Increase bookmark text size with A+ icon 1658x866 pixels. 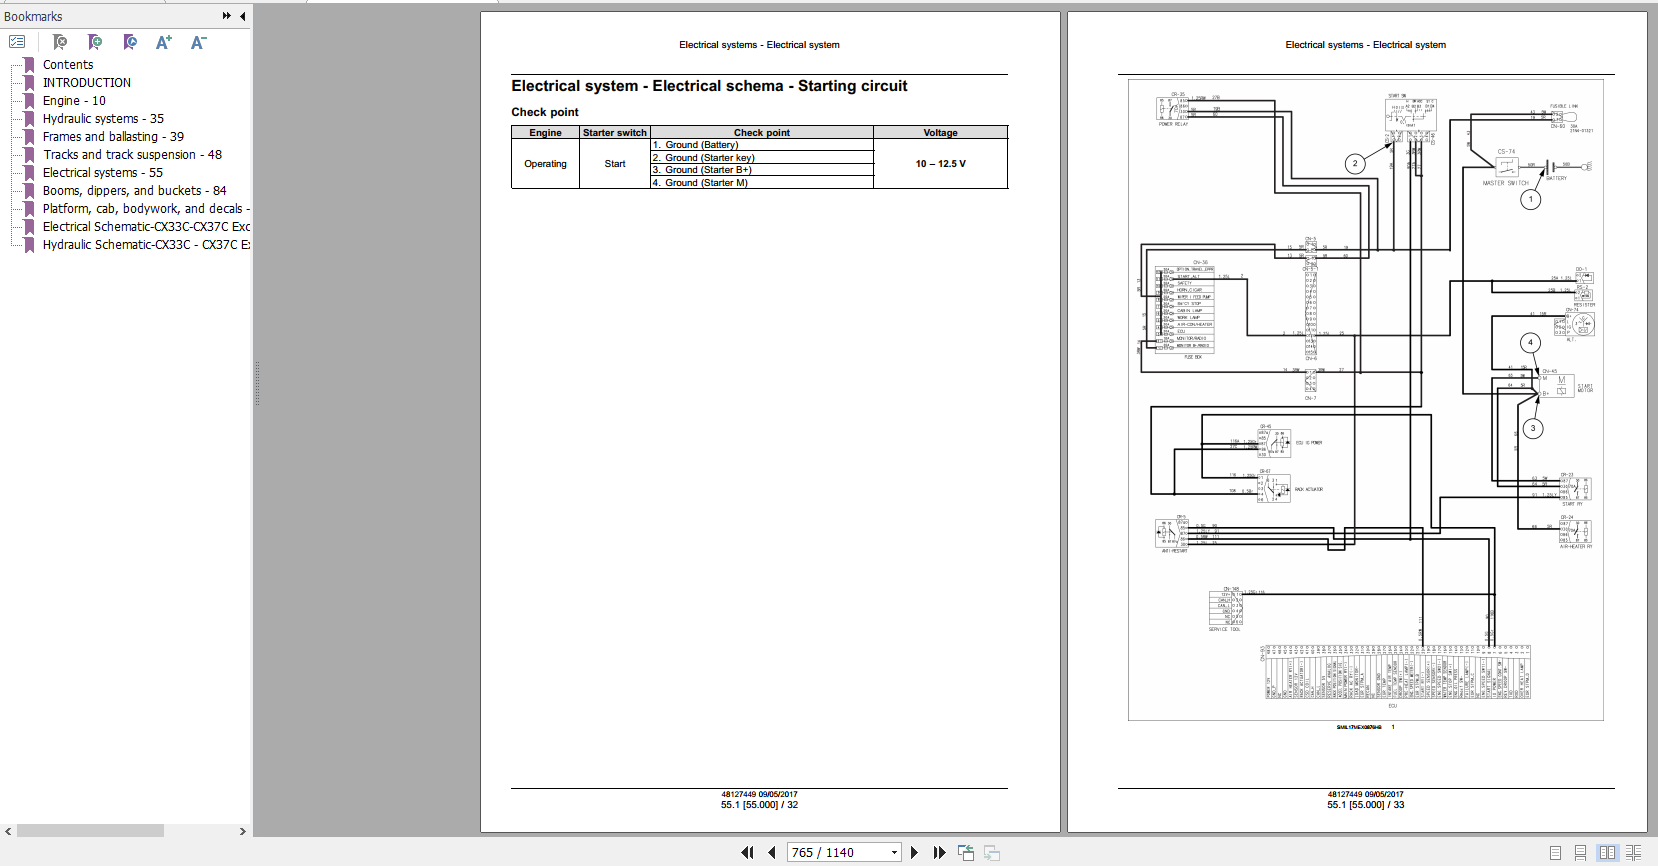coord(164,42)
